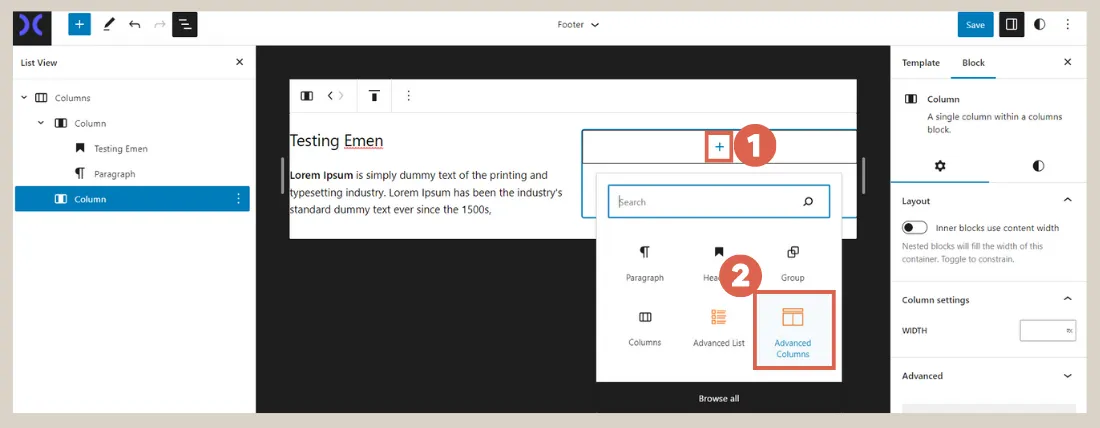
Task: Insert an Advanced List block
Action: point(718,328)
